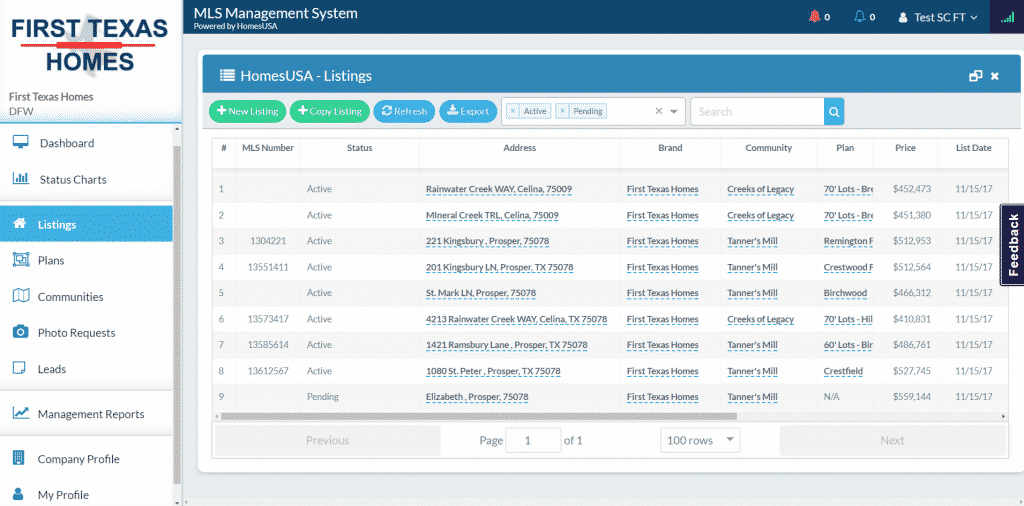Image resolution: width=1024 pixels, height=506 pixels.
Task: Remove the Active status filter tag
Action: tap(513, 112)
